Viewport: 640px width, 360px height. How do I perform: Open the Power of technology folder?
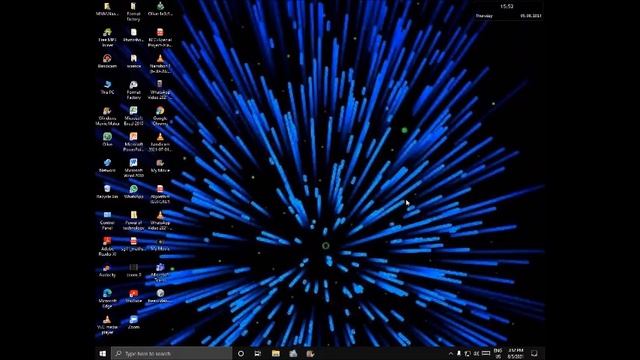133,220
